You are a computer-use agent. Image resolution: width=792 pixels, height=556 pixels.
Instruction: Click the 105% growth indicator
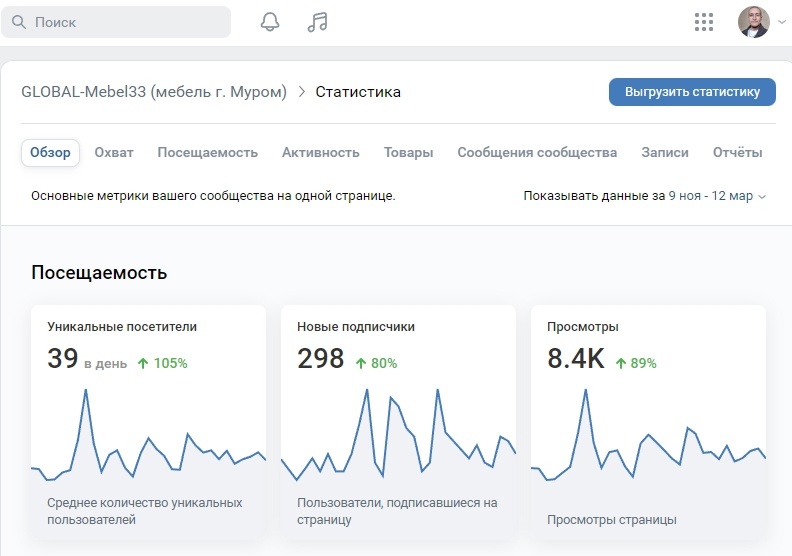tap(162, 363)
